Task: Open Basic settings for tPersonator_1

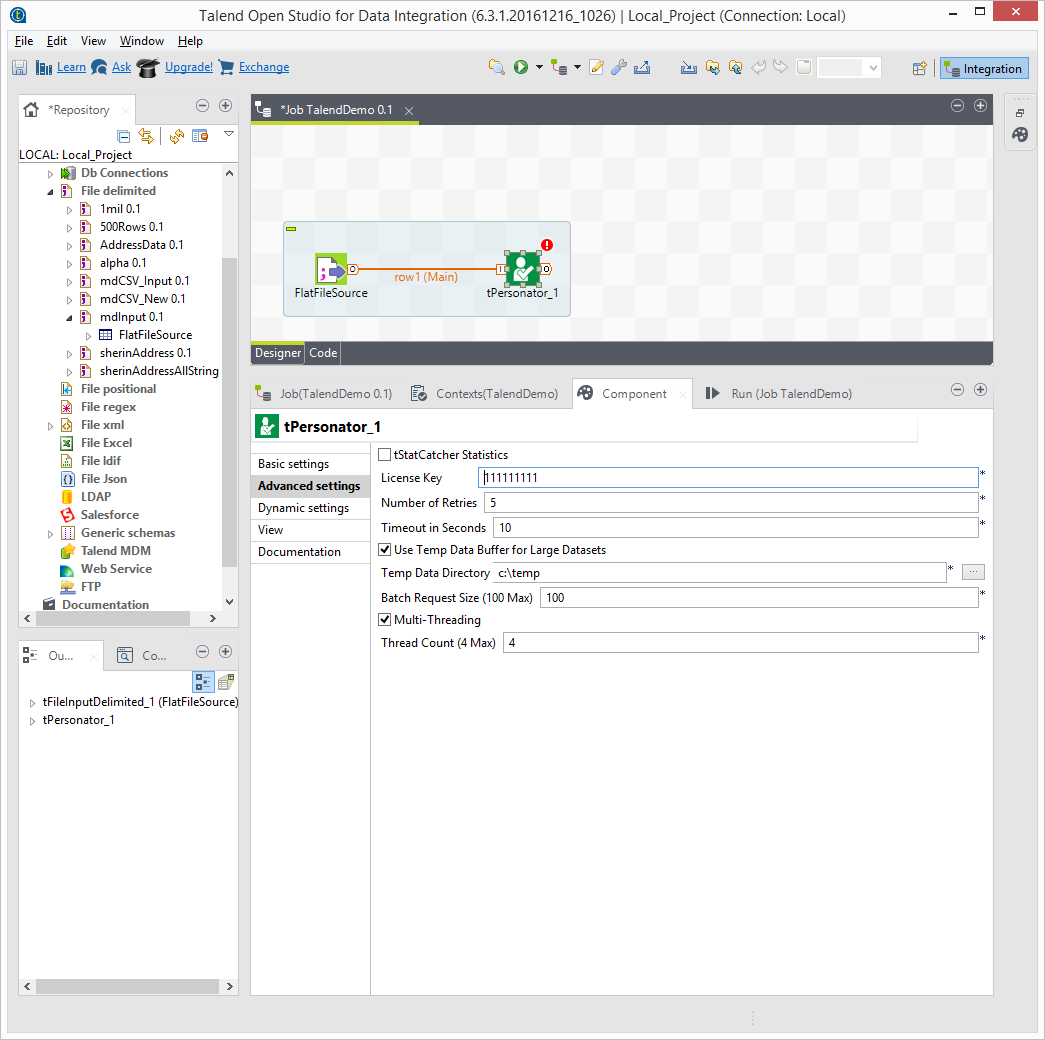Action: click(293, 464)
